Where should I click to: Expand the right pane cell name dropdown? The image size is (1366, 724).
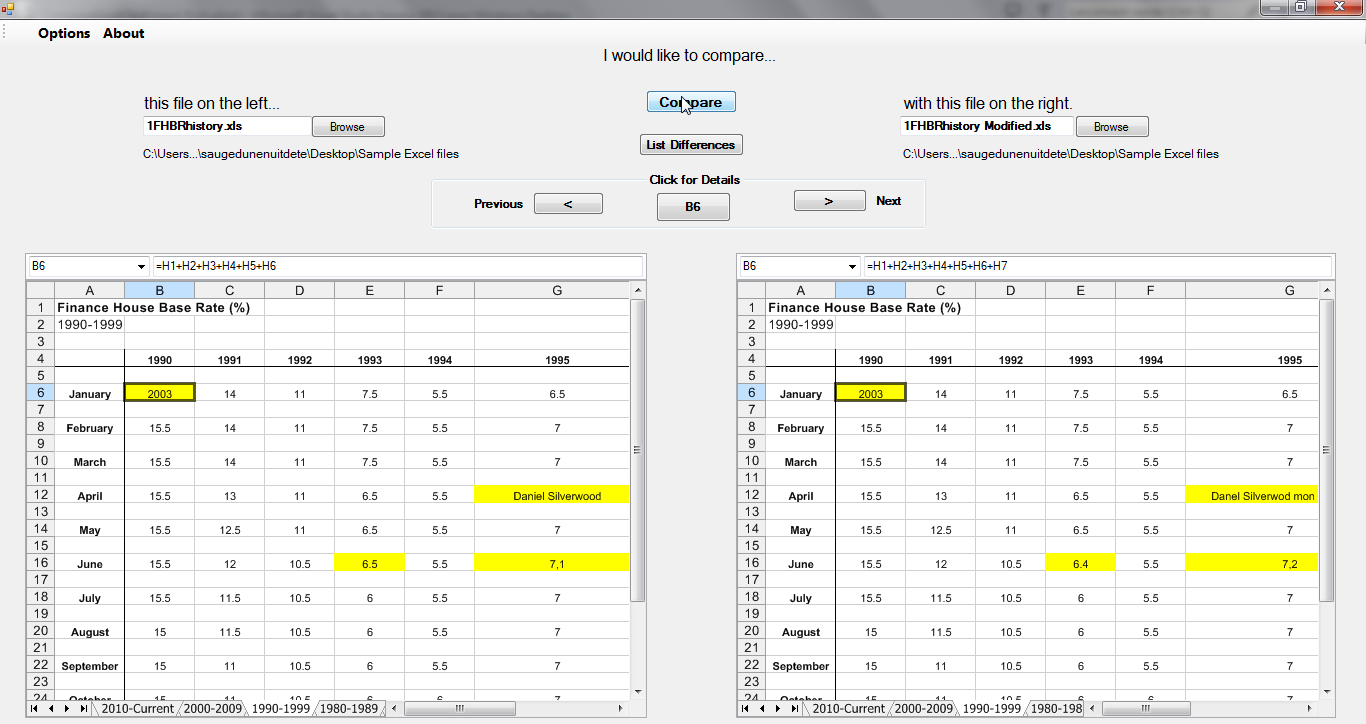point(852,267)
